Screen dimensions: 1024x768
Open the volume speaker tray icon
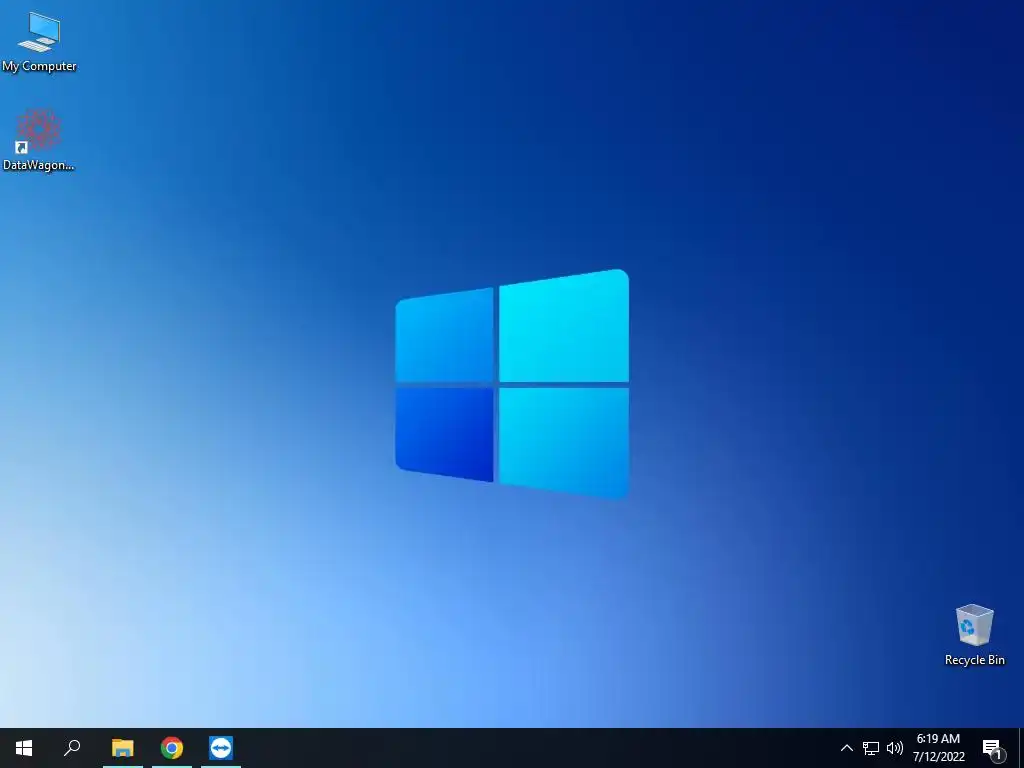pos(895,748)
